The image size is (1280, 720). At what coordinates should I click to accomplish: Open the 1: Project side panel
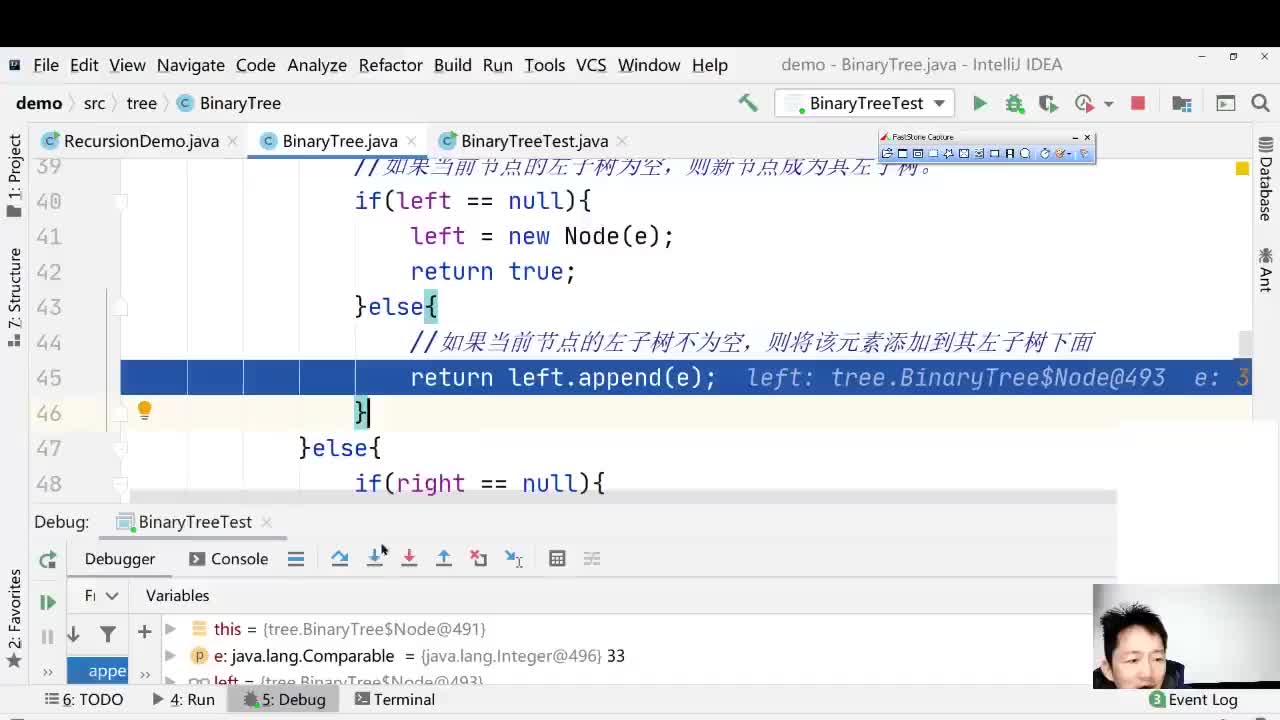[x=14, y=176]
